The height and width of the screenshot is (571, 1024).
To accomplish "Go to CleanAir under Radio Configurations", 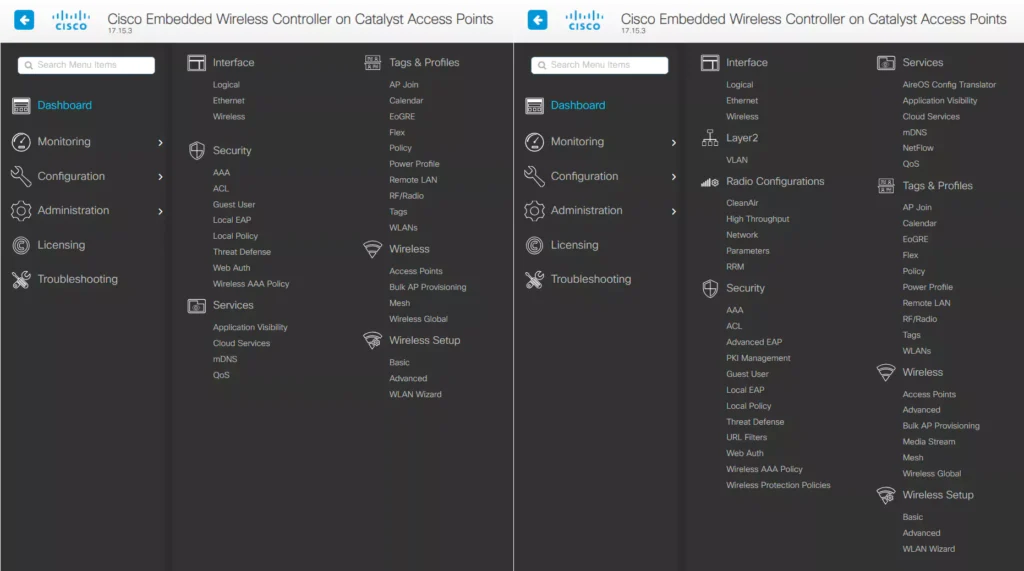I will click(742, 203).
